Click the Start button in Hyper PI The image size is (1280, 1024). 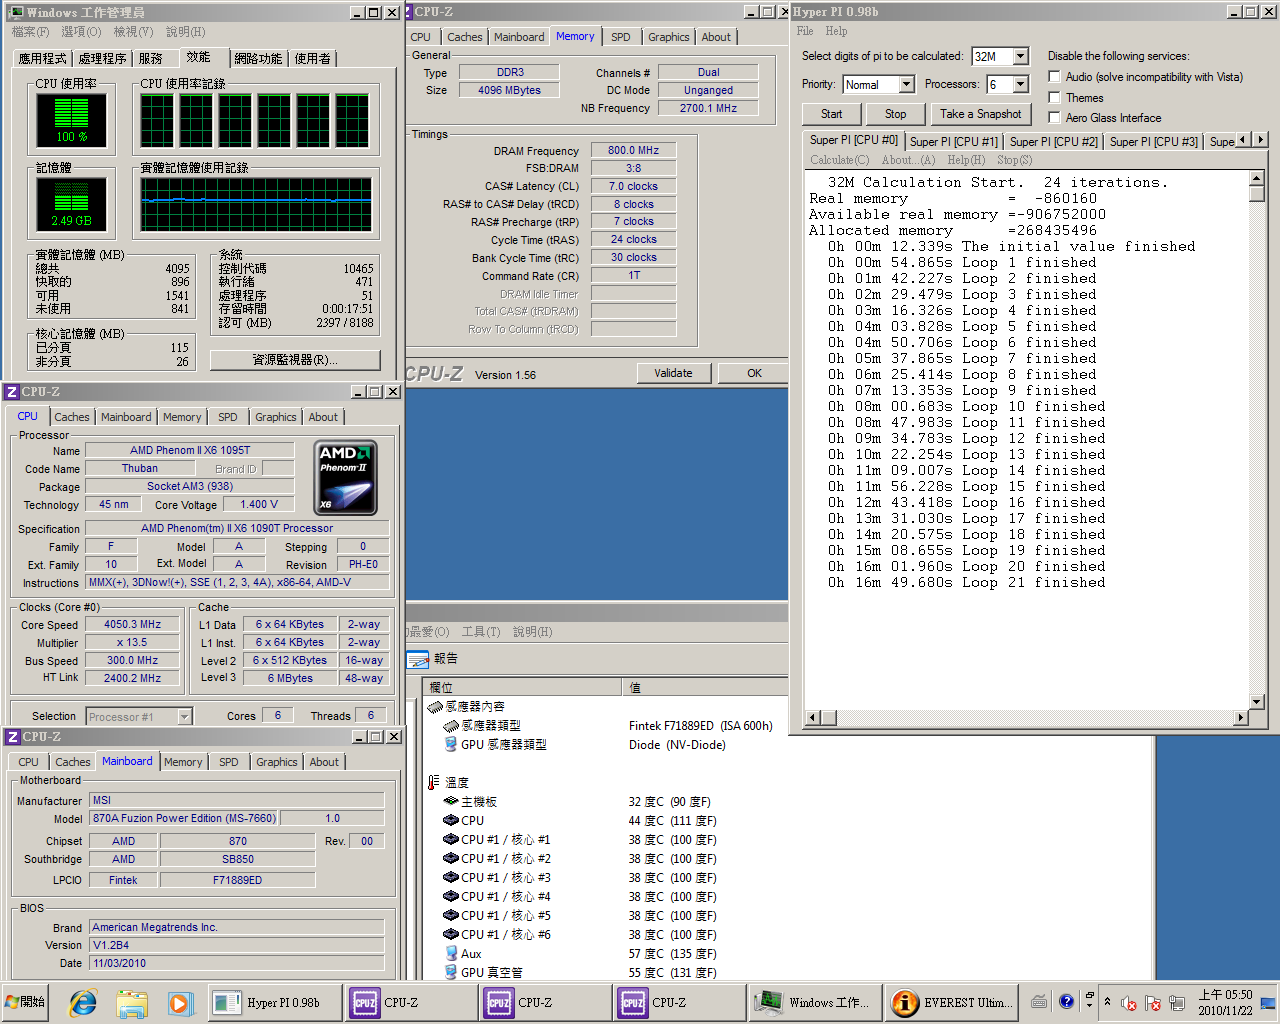click(x=832, y=114)
